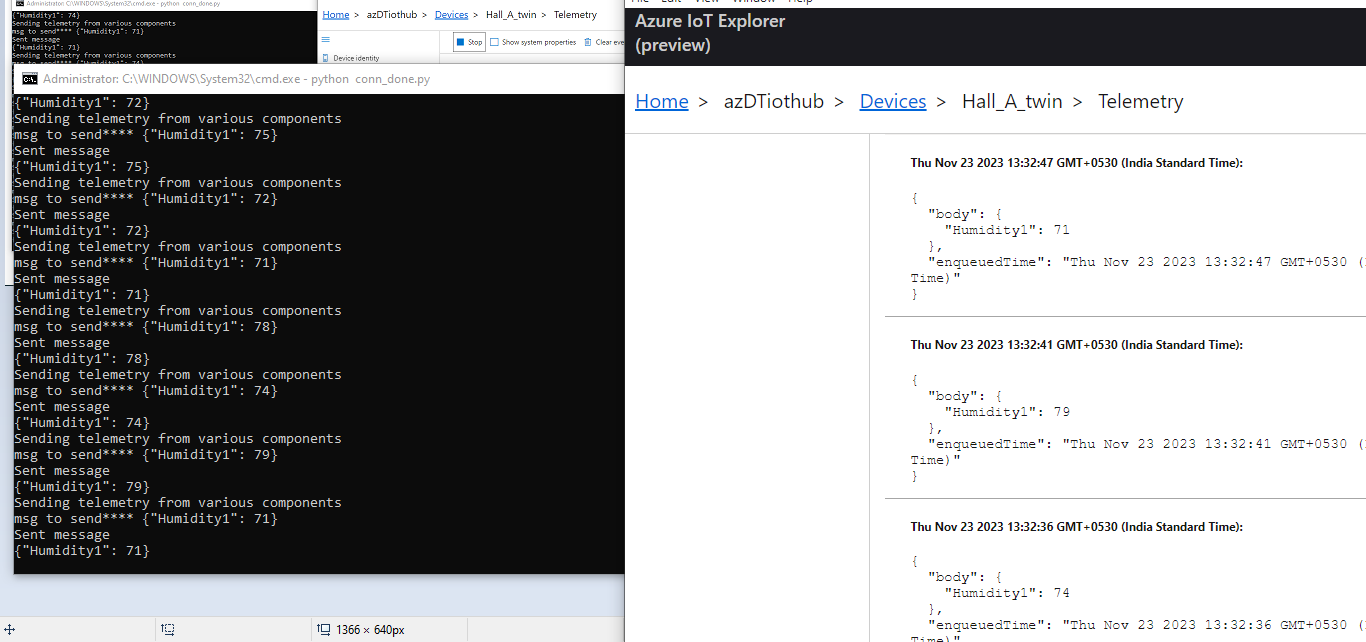1366x642 pixels.
Task: Select Hall_A_twin in the large breadcrumb
Action: (x=1013, y=101)
